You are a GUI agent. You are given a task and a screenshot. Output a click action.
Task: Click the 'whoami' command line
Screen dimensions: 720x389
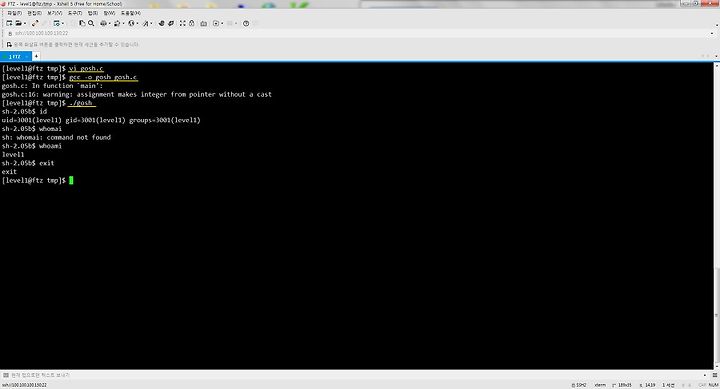(x=32, y=146)
